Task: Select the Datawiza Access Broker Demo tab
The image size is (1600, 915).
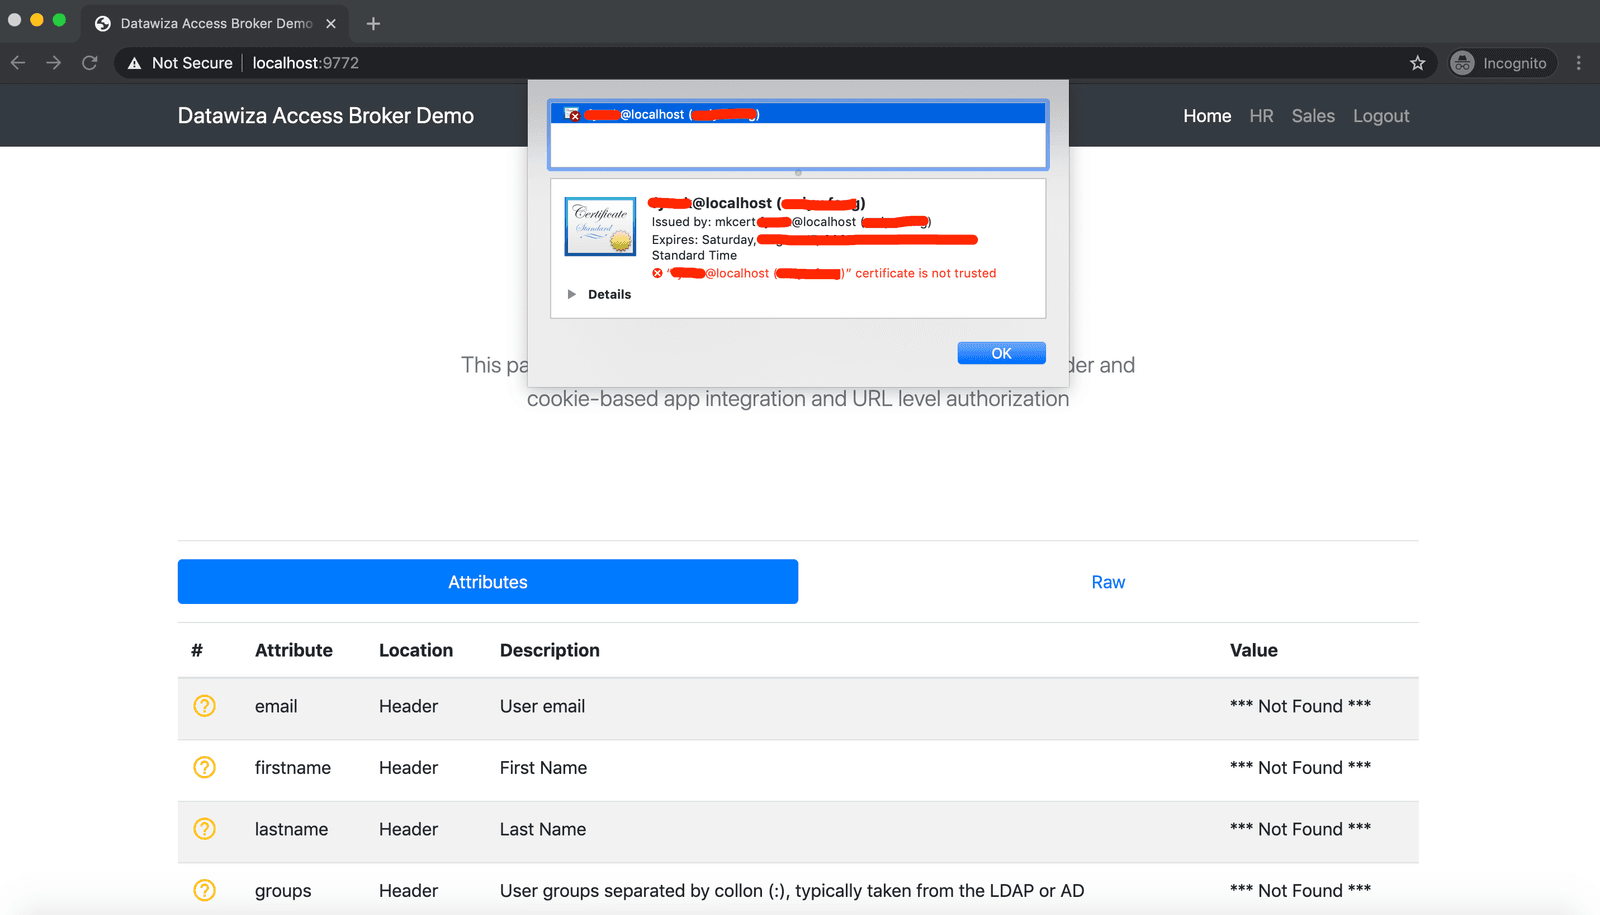Action: pyautogui.click(x=216, y=23)
